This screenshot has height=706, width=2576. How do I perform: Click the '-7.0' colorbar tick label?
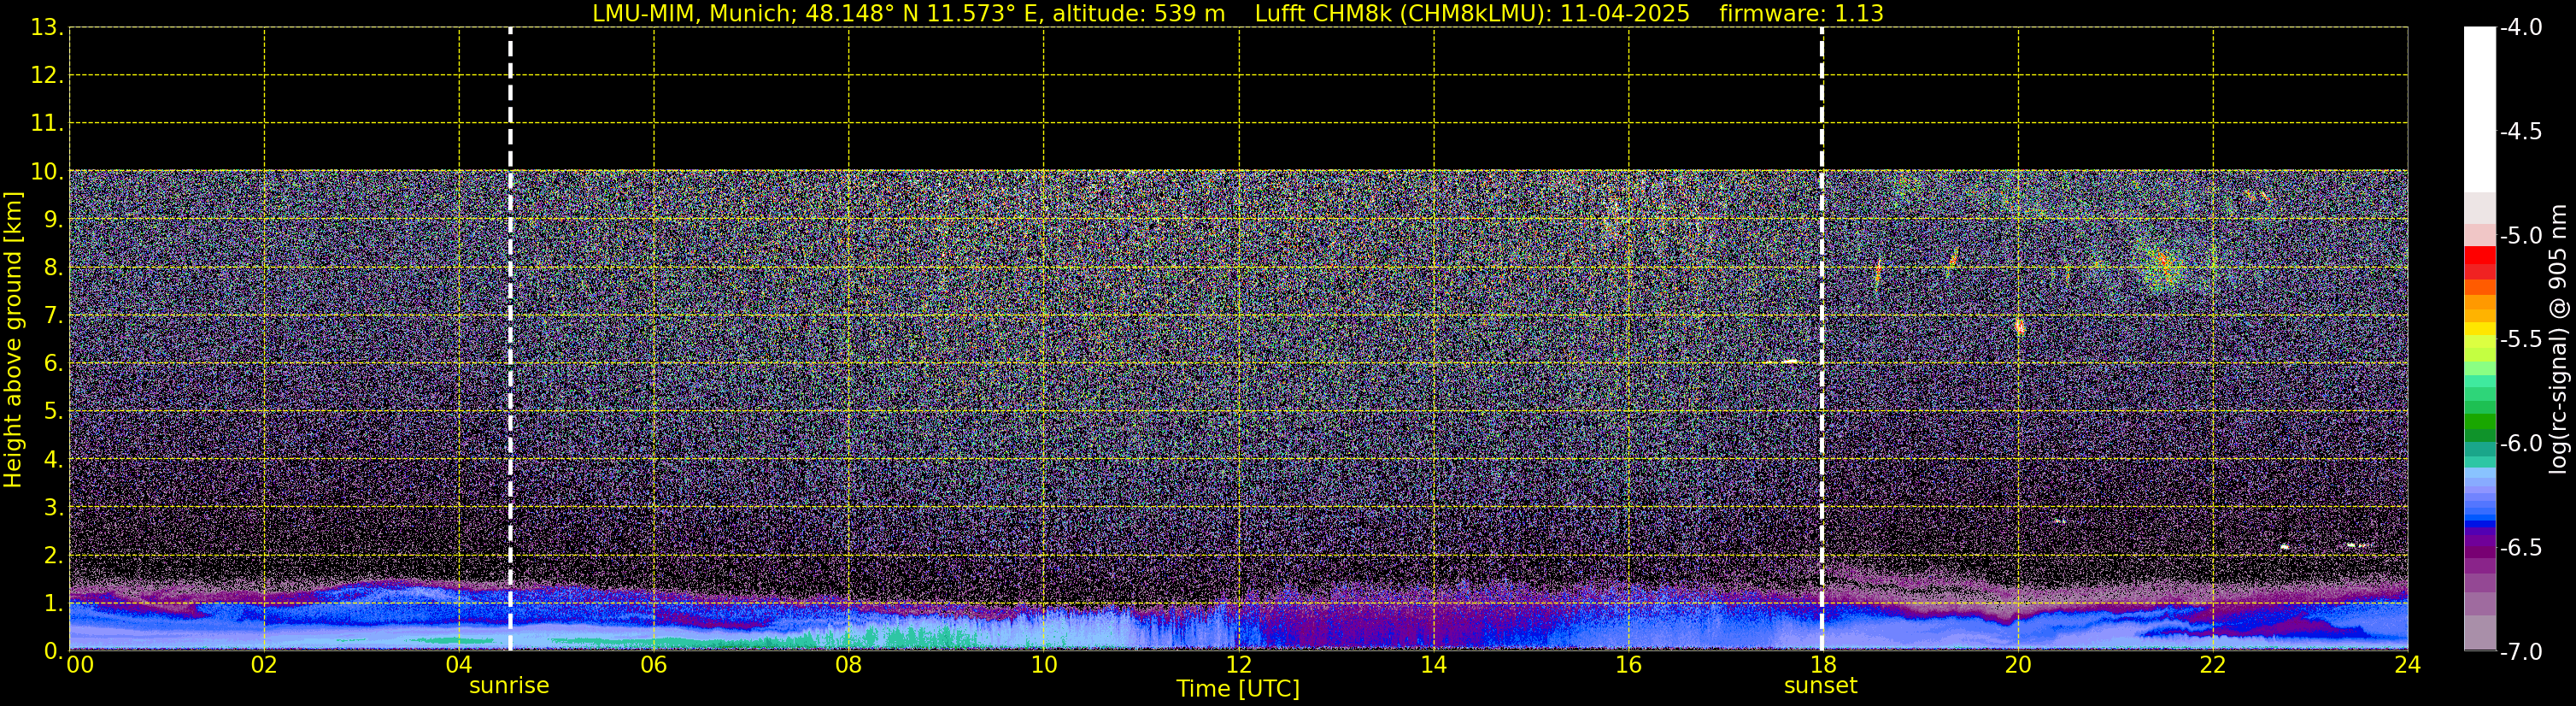[x=2520, y=652]
